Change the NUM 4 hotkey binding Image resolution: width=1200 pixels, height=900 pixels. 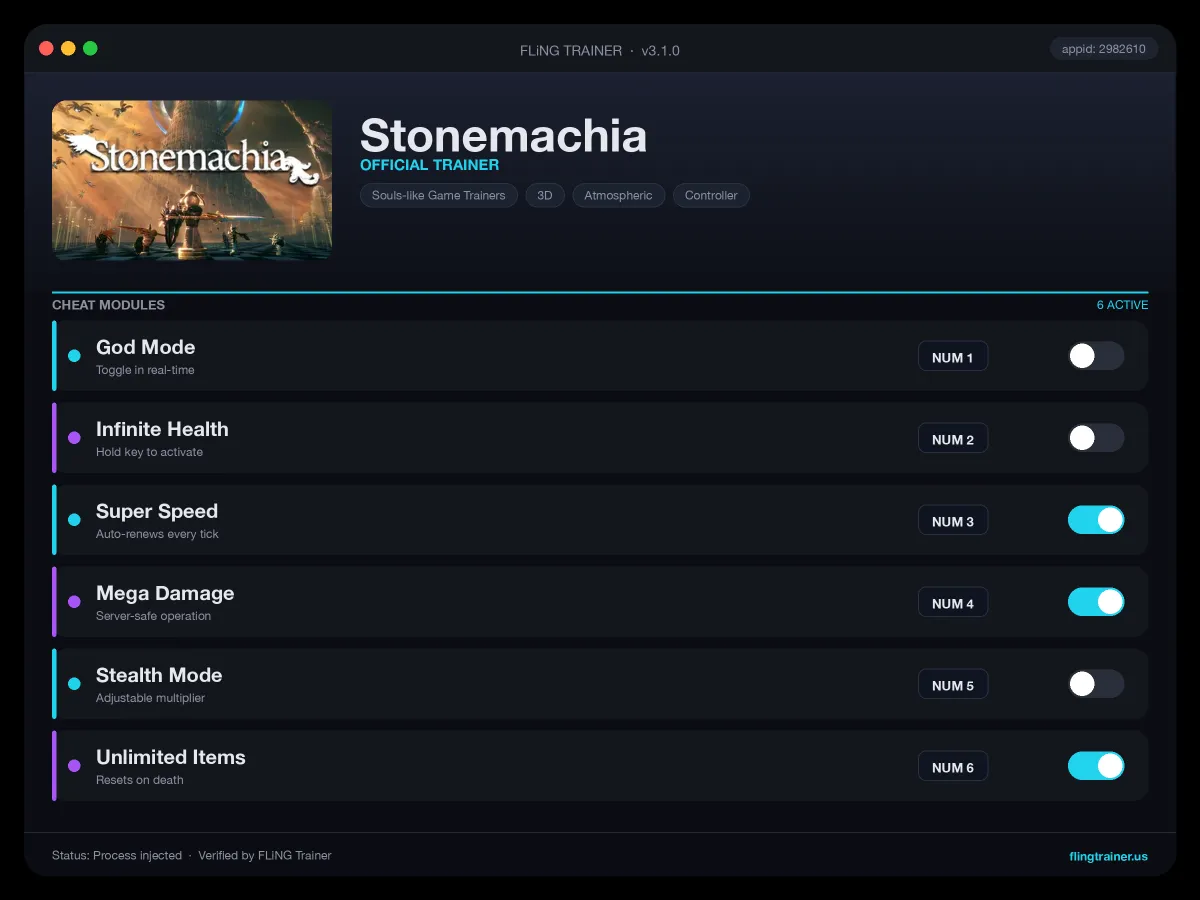953,603
